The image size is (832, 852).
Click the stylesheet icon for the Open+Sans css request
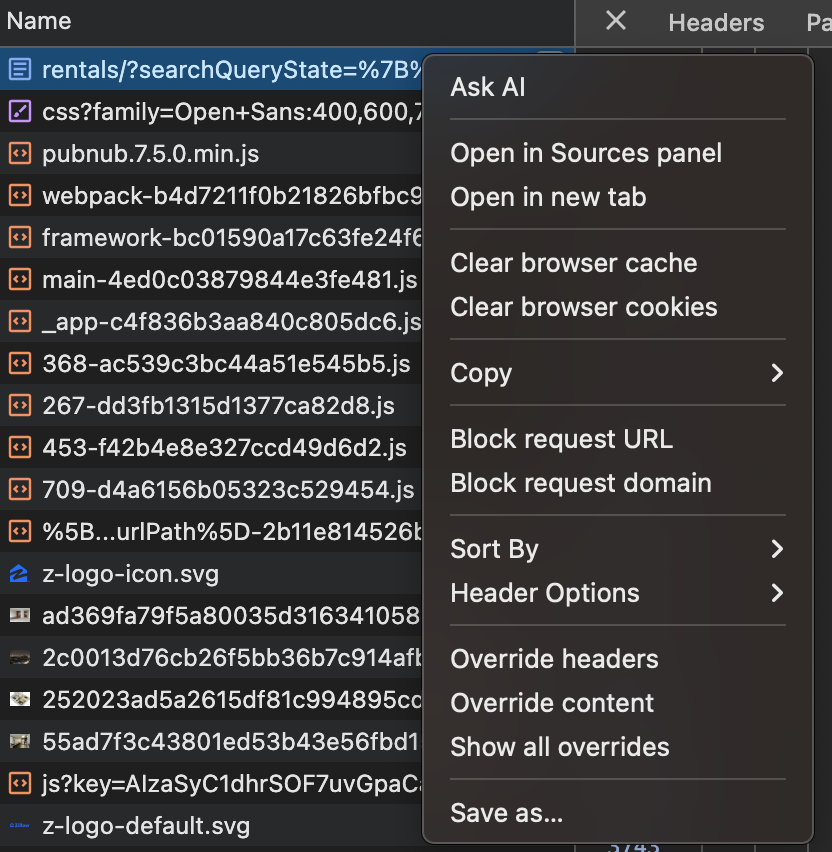tap(19, 111)
